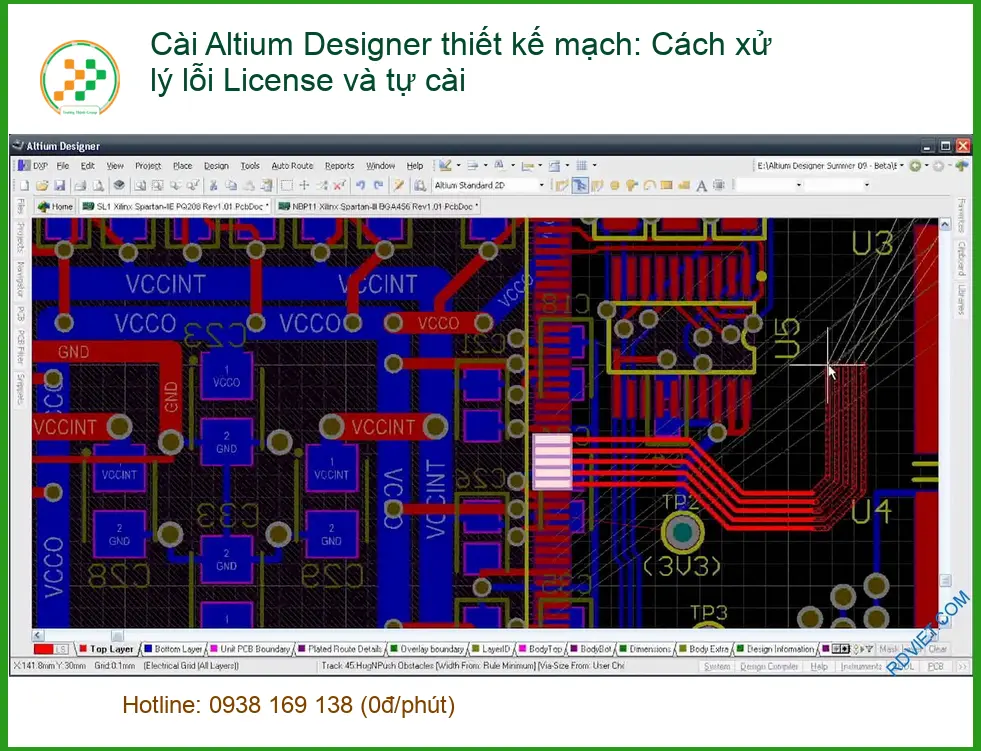Viewport: 981px width, 751px height.
Task: Switch to SL1 Xilinx Spartan-IIE PcbDoc tab
Action: coord(175,207)
